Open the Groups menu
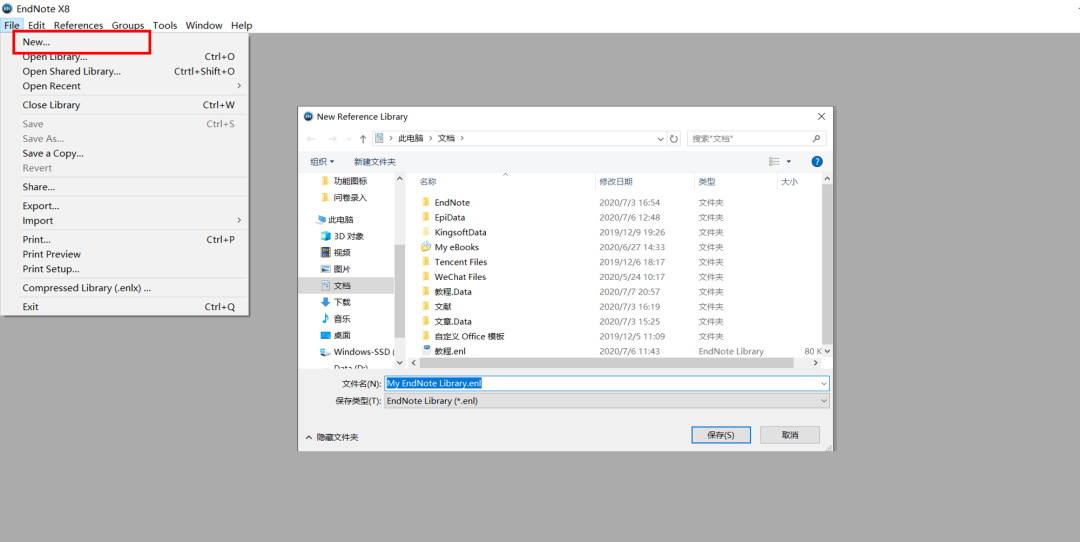Screen dimensions: 1080x542 (128, 25)
